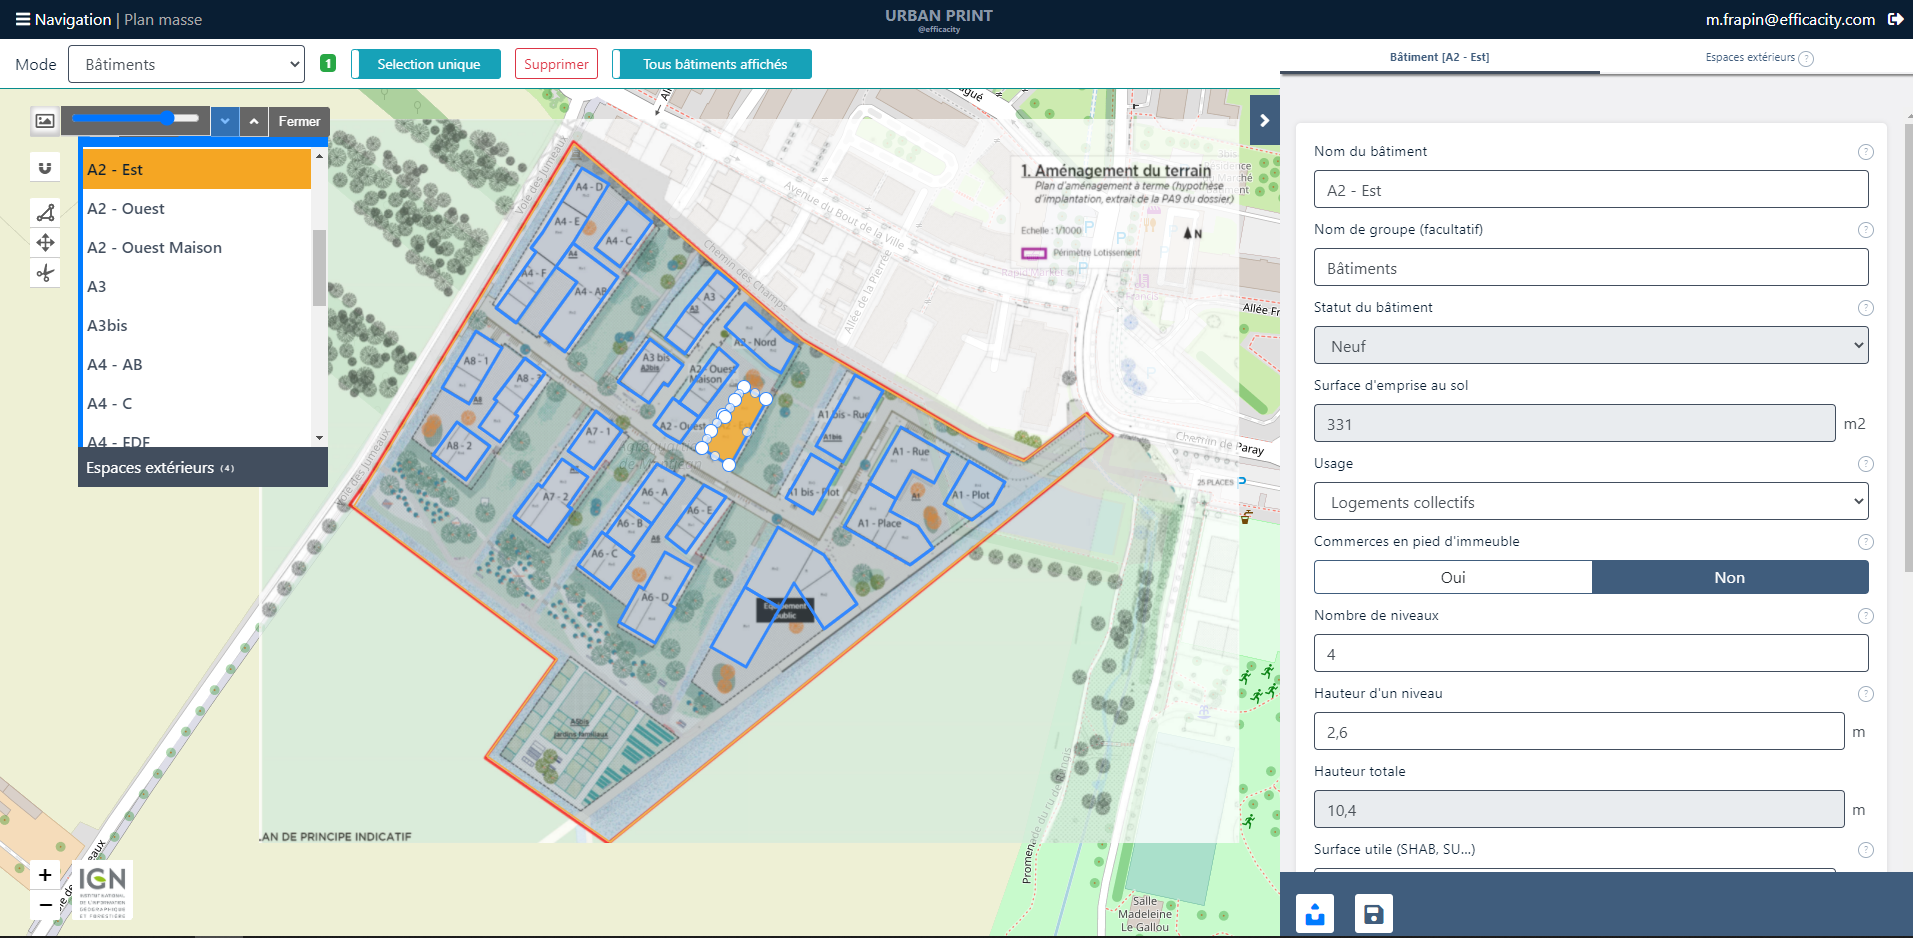Click the red Supprimer button
This screenshot has width=1913, height=938.
[556, 64]
